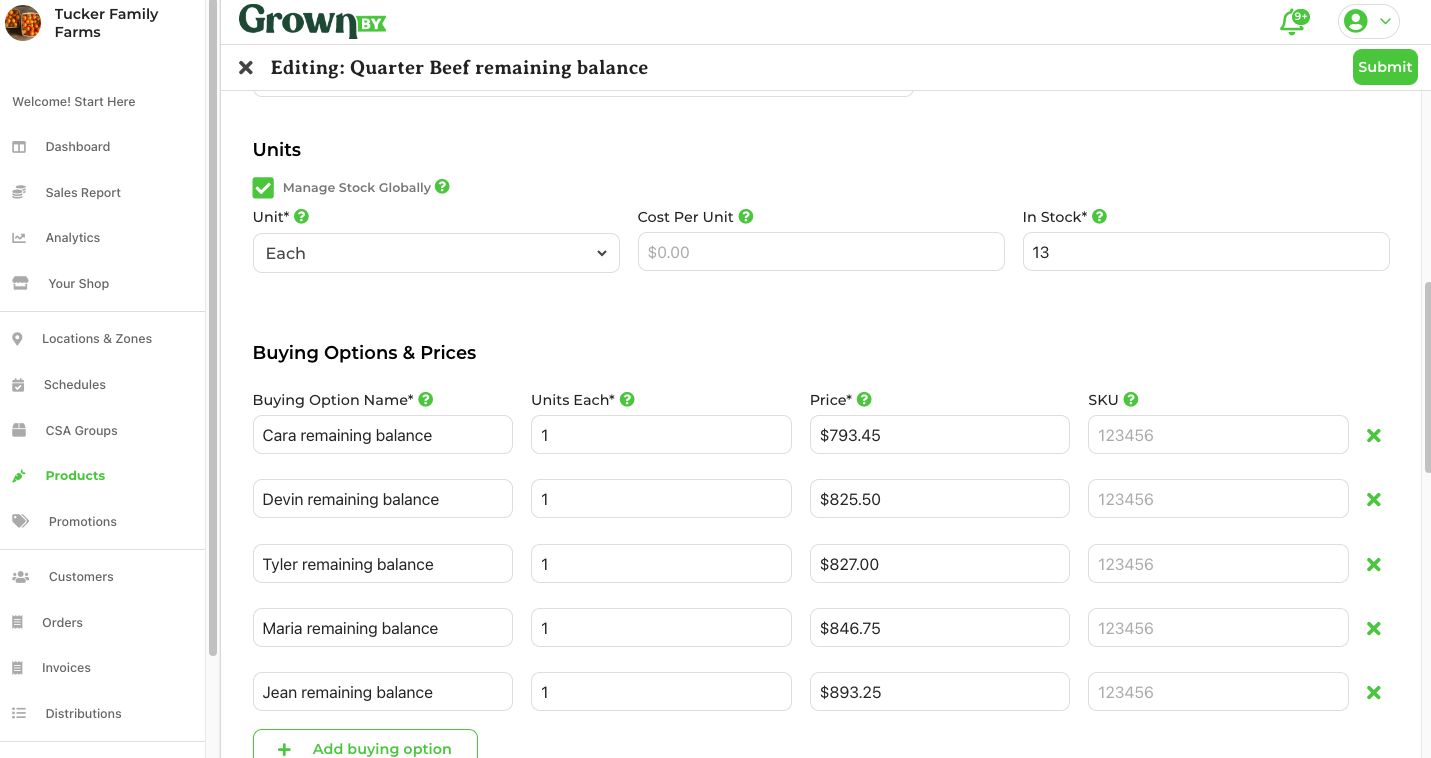Screen dimensions: 1431x758
Task: Show help icon next to Unit
Action: pos(301,216)
